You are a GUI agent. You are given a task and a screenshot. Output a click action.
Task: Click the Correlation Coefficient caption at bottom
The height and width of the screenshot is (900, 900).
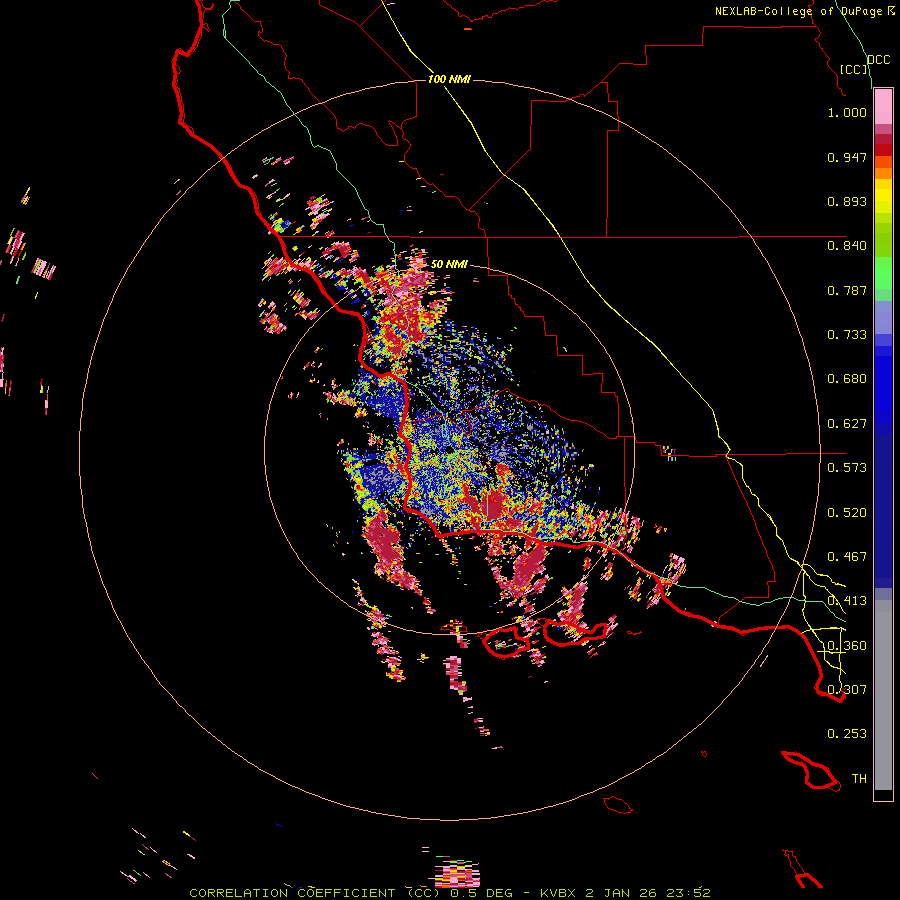[450, 893]
